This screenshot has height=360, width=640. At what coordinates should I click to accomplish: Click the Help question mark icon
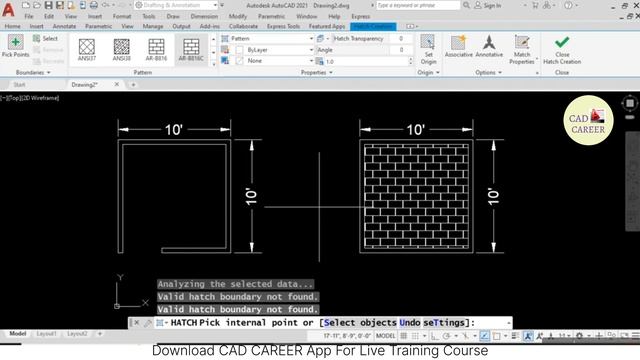[568, 5]
